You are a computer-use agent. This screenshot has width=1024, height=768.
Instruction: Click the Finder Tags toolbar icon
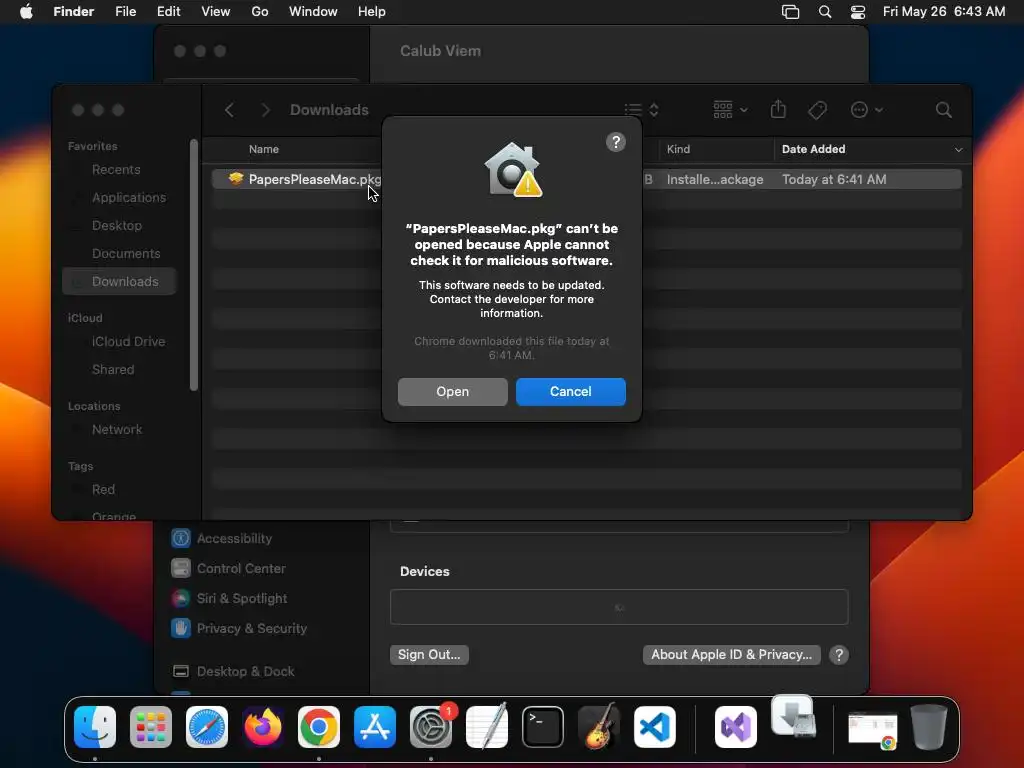pyautogui.click(x=817, y=110)
